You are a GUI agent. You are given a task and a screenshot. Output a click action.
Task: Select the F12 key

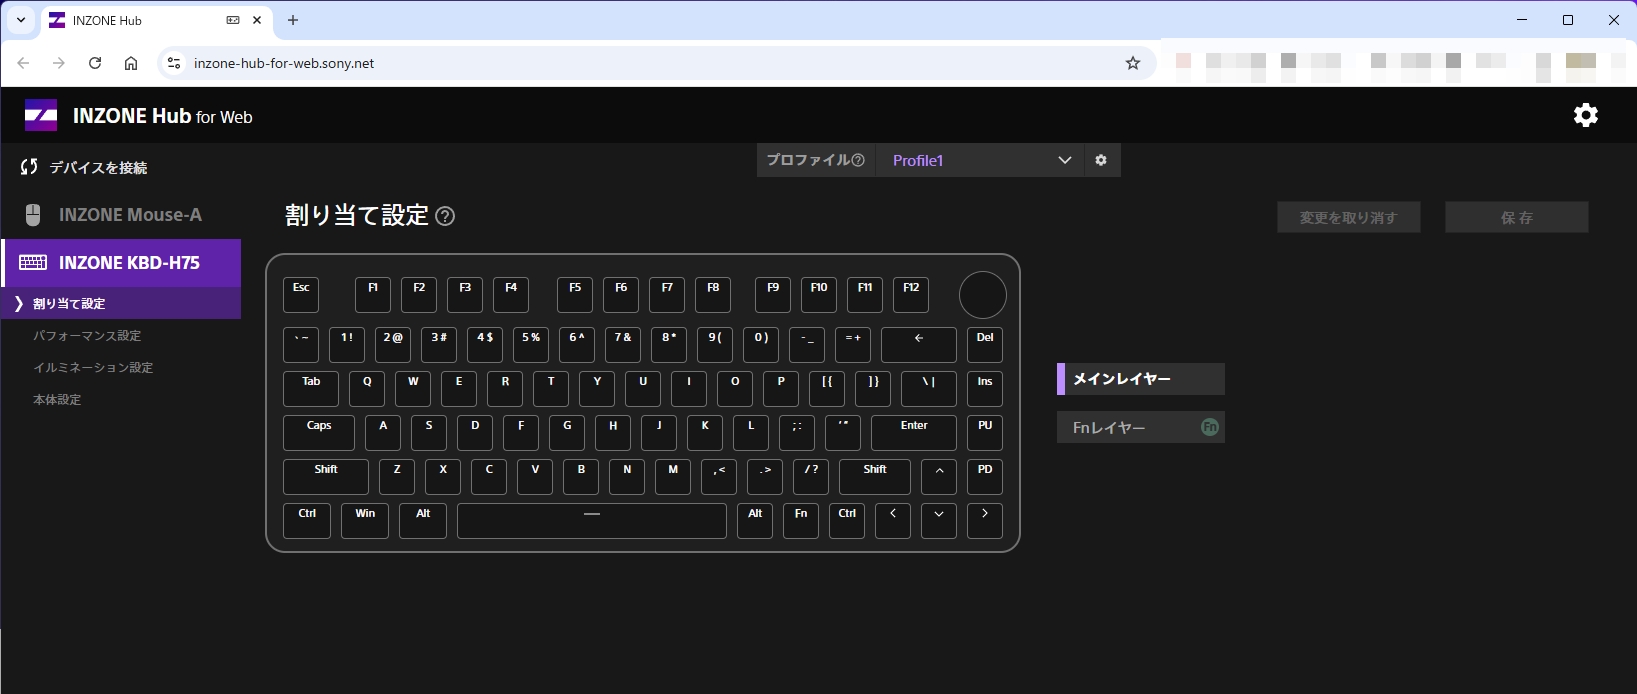click(x=911, y=295)
